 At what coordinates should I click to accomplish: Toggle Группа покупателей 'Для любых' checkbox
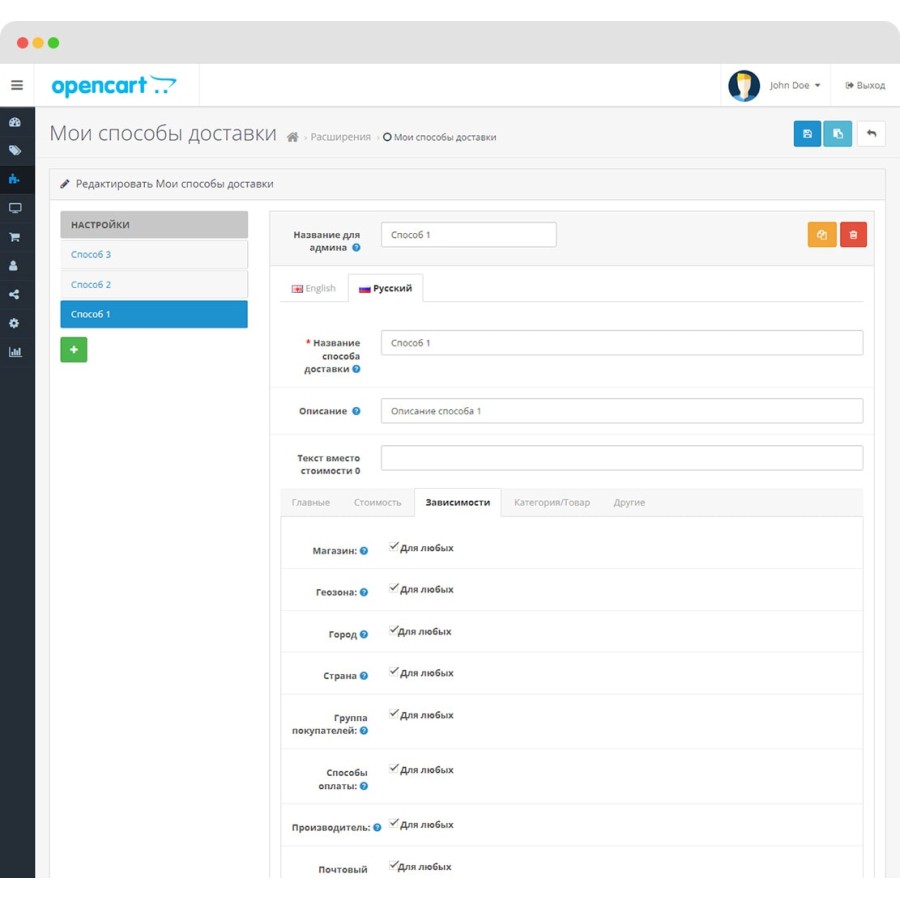394,713
